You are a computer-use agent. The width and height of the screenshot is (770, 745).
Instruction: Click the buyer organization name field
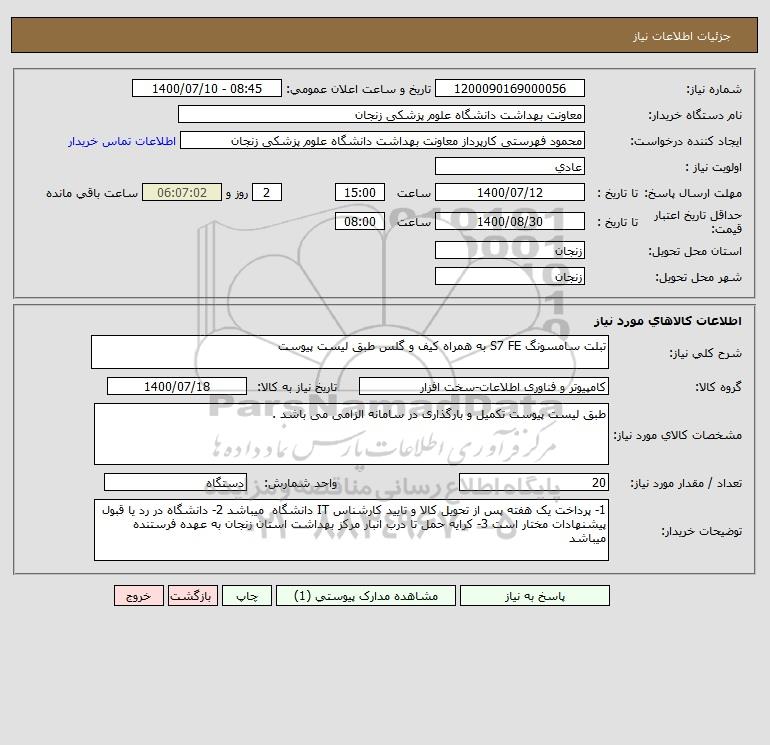coord(381,114)
